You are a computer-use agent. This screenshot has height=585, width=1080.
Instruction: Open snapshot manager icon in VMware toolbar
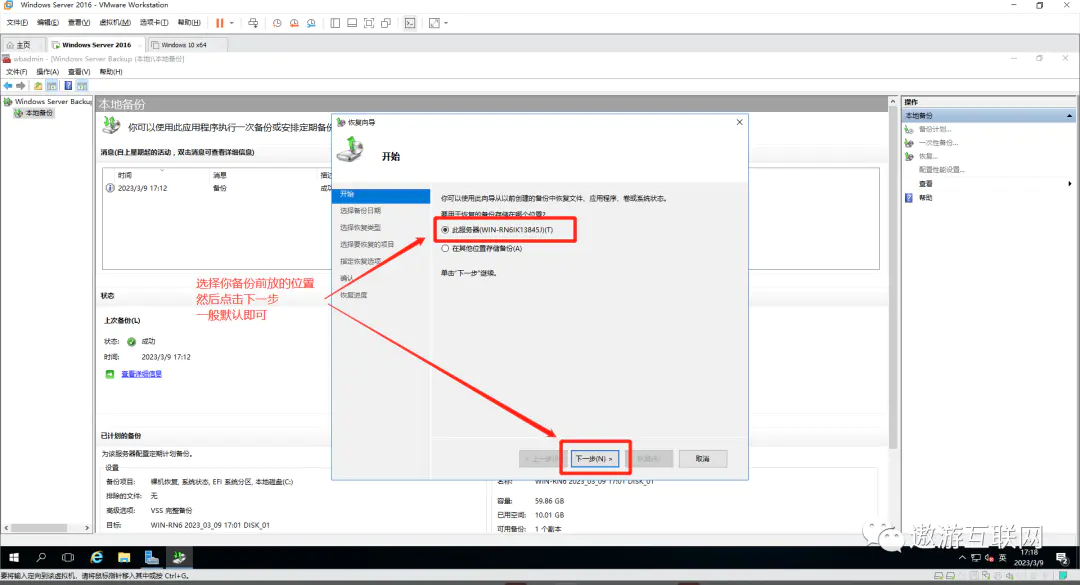(x=311, y=23)
